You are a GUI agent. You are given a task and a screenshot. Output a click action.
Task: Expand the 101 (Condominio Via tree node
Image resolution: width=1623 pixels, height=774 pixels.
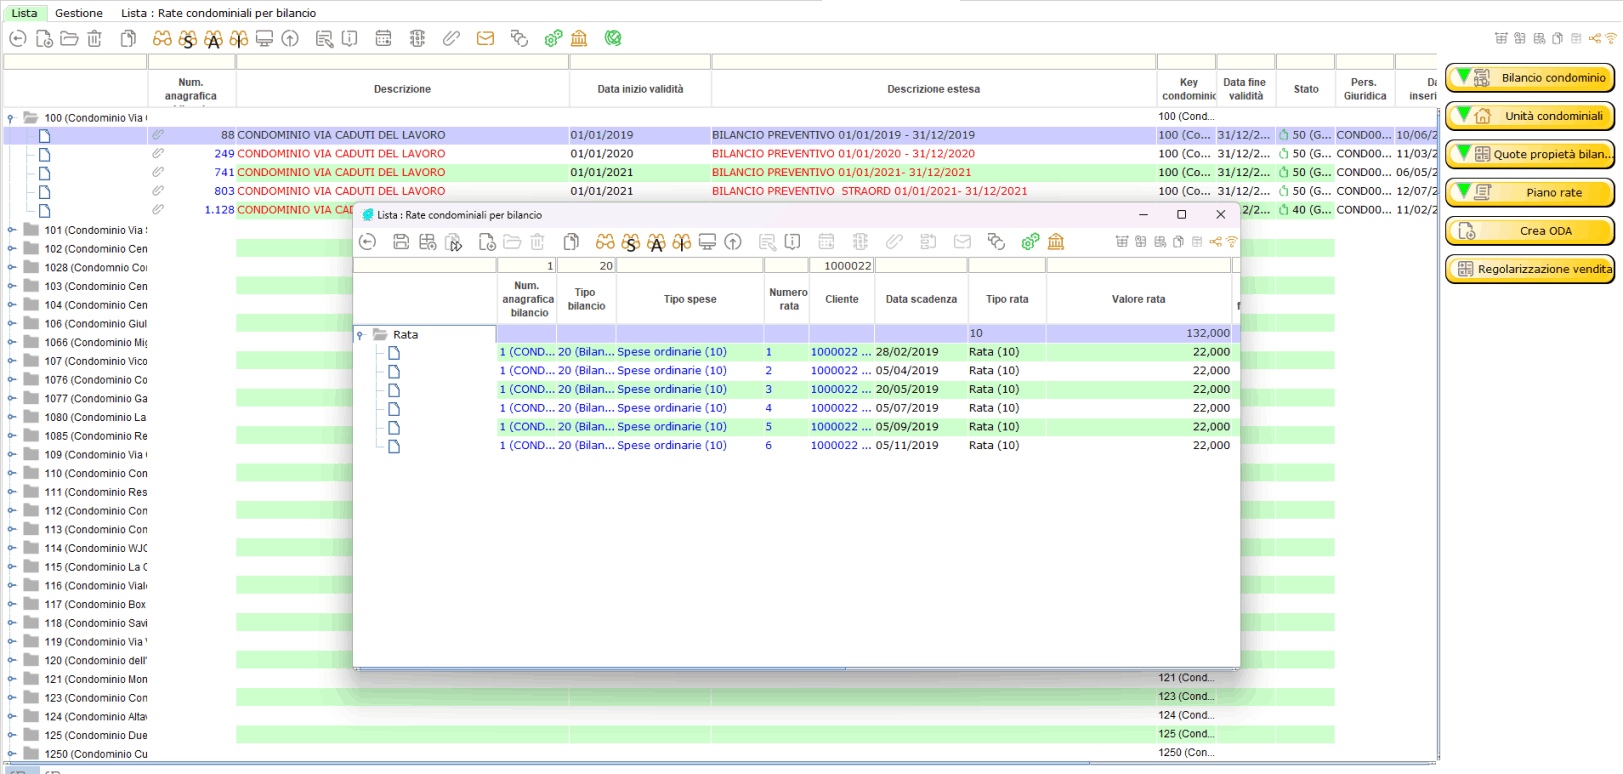(x=11, y=230)
